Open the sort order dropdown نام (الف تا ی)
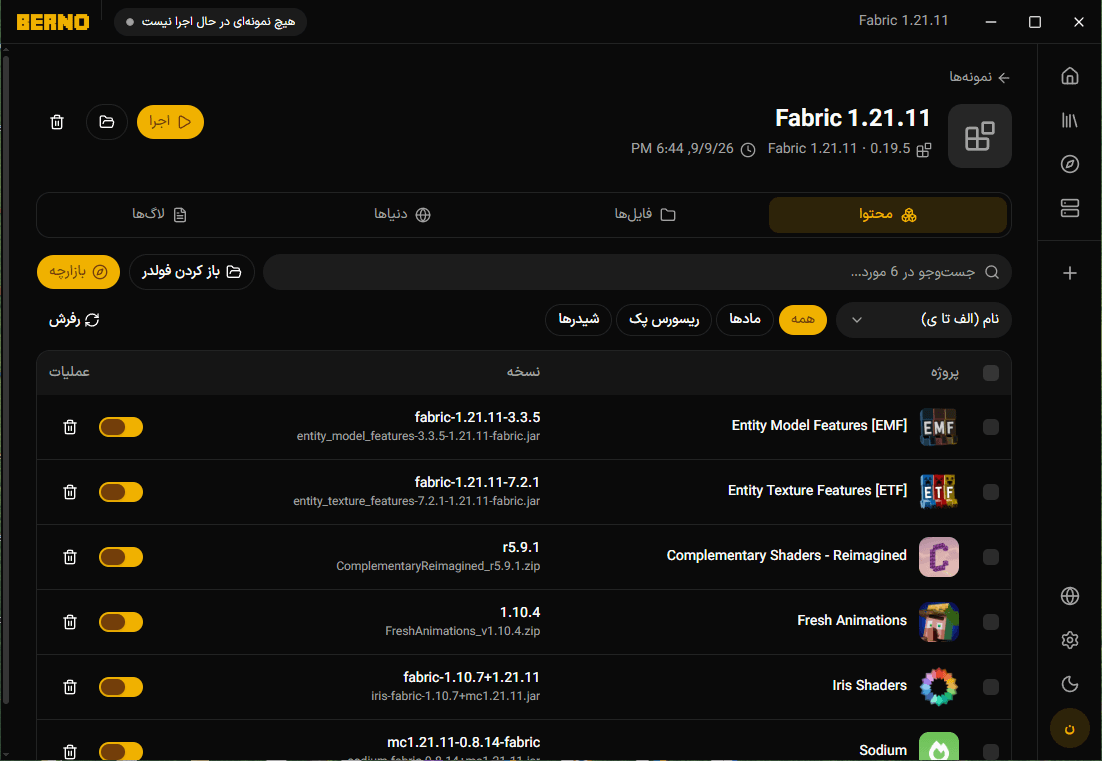This screenshot has width=1102, height=761. (x=923, y=320)
